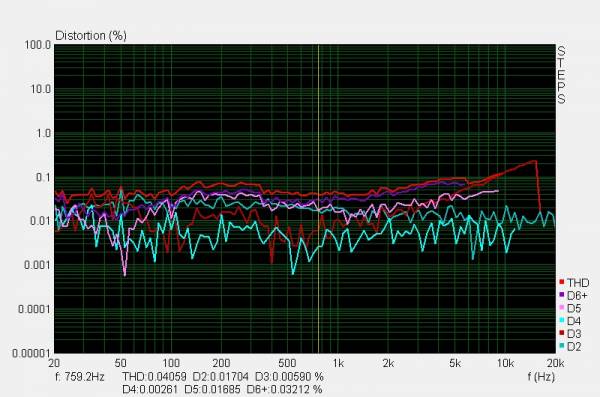Click the 'D6+:0.03212 %' readout value
Viewport: 600px width, 397px height.
(284, 389)
